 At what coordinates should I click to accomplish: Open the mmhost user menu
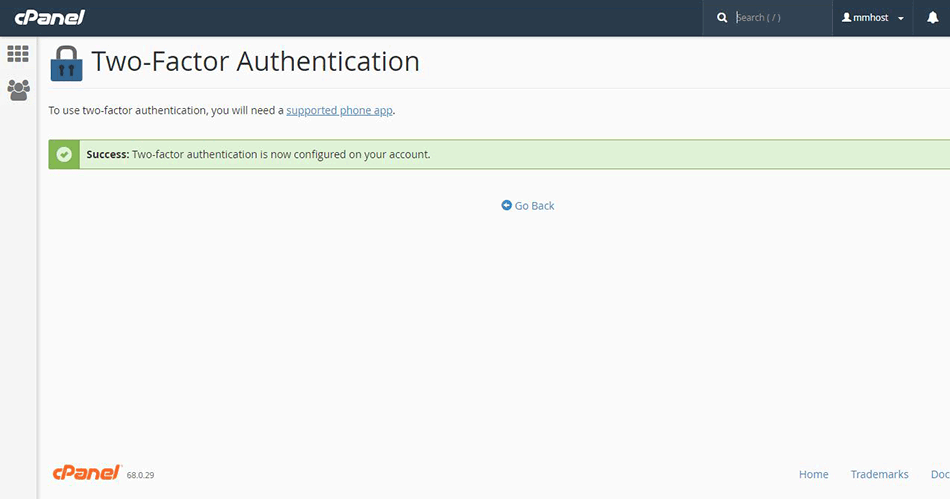[x=872, y=18]
